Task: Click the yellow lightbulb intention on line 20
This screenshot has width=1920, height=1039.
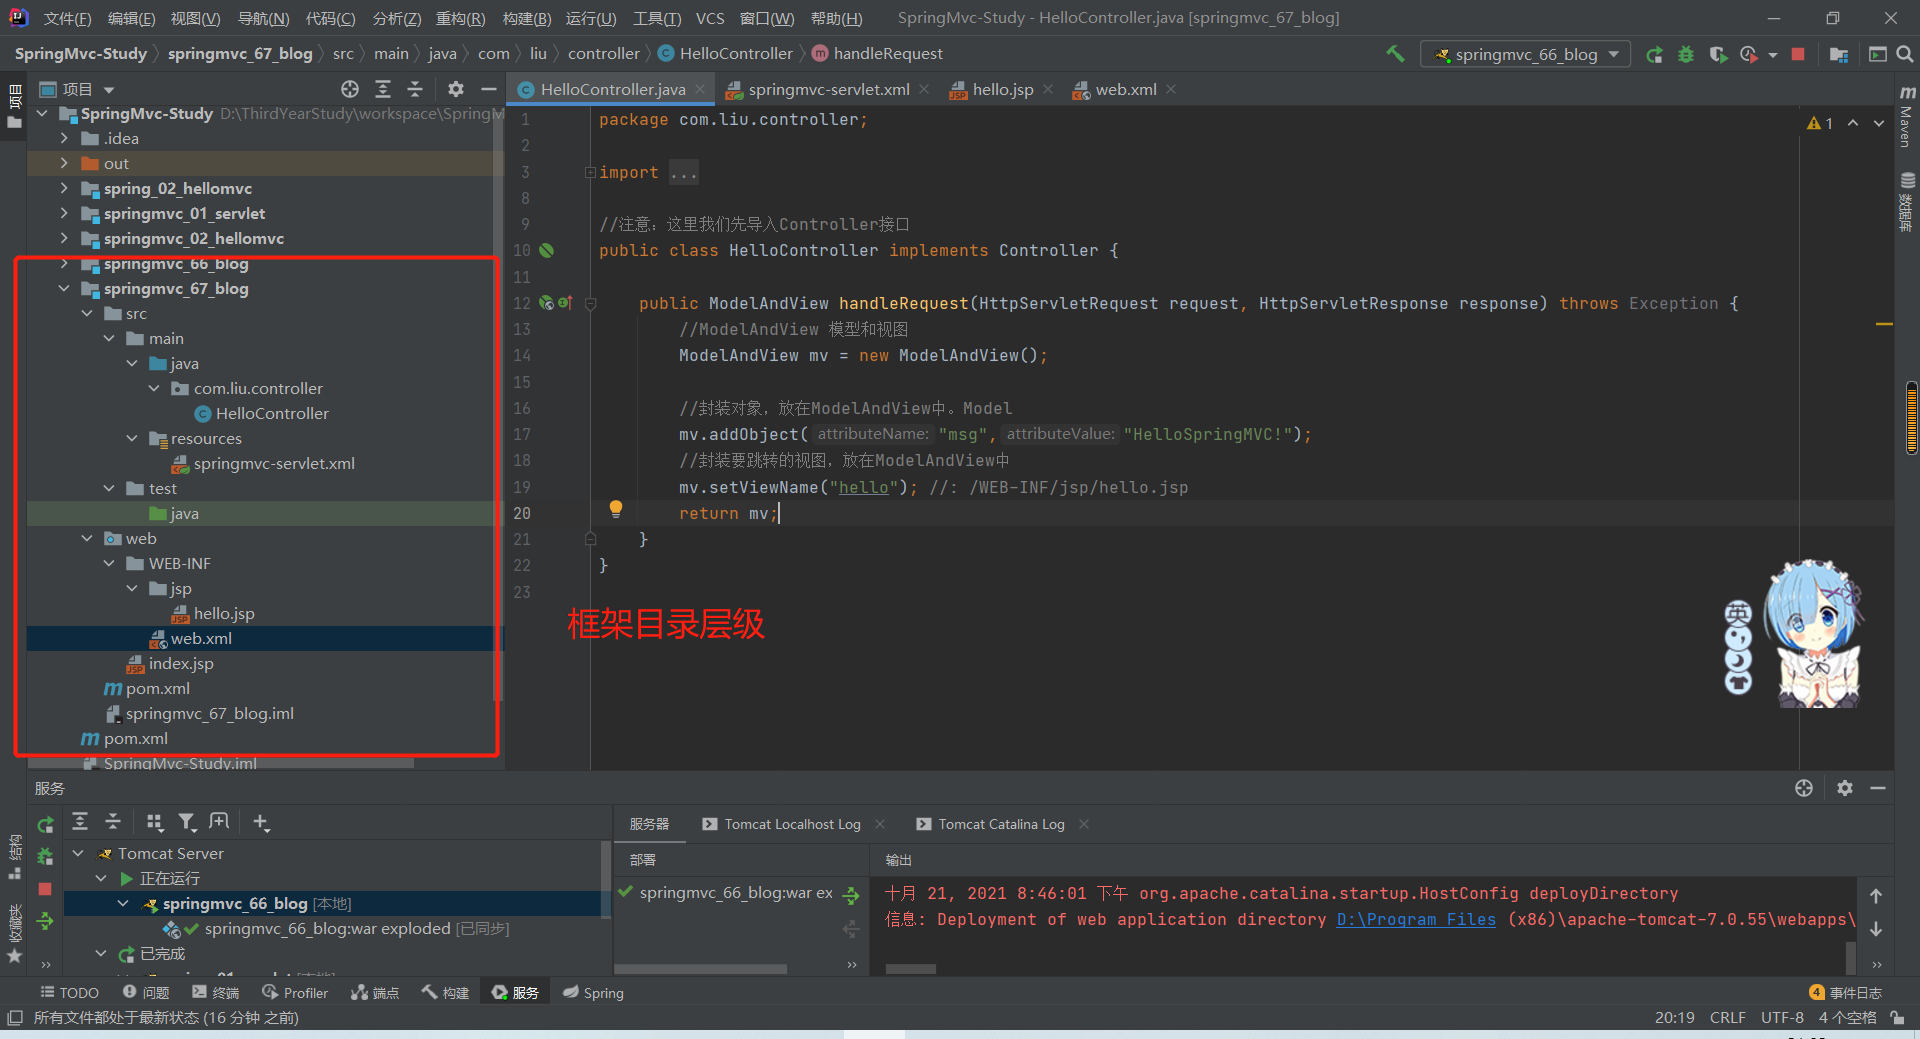Action: point(616,509)
